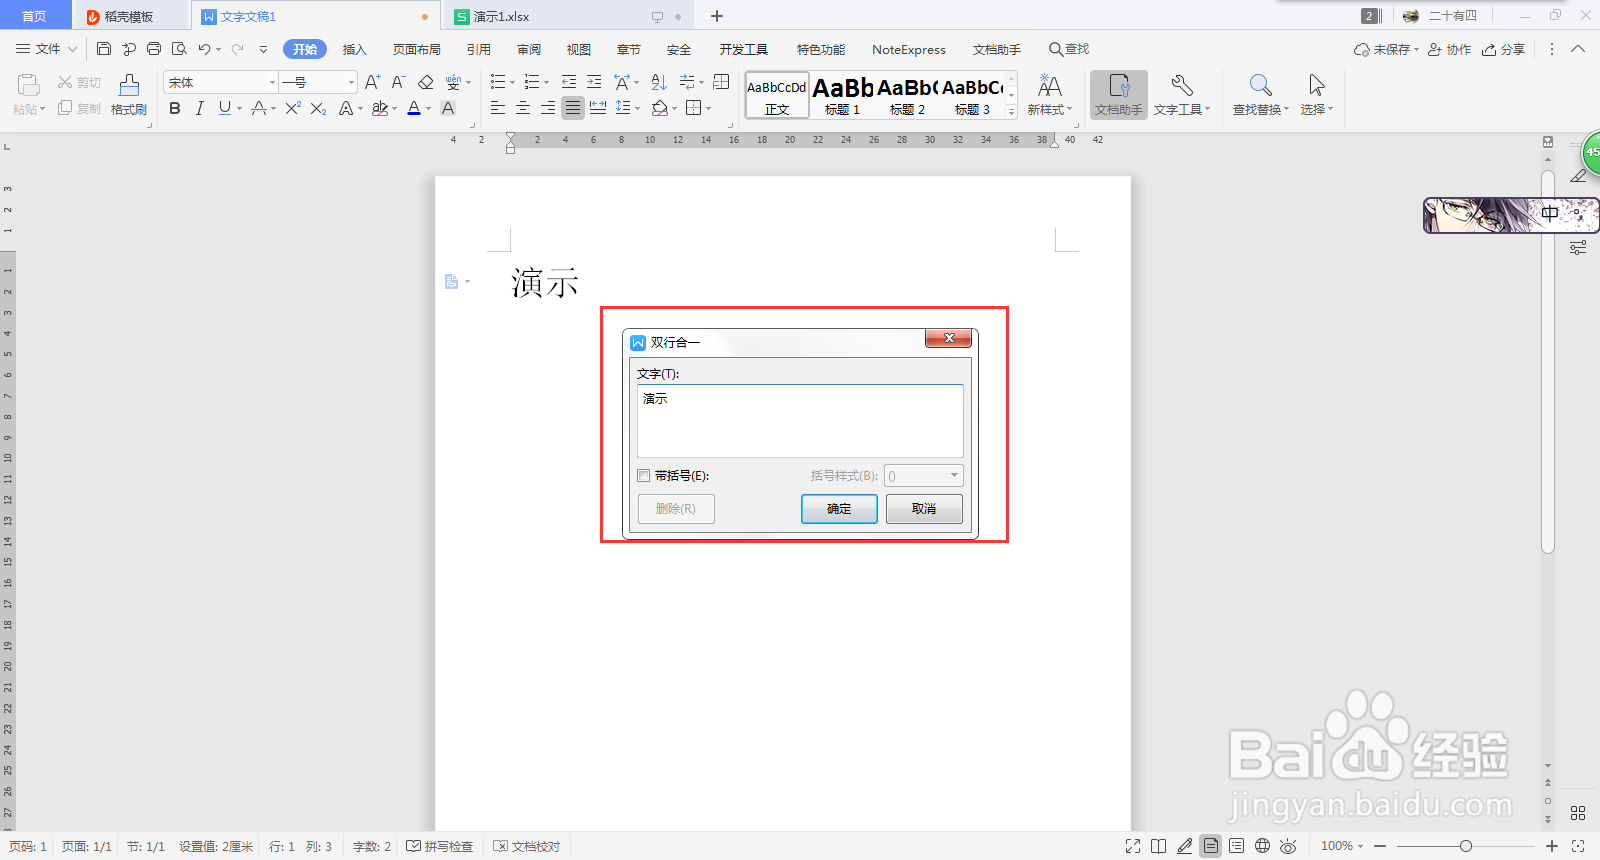This screenshot has height=860, width=1600.
Task: Decrease font size with A- icon
Action: click(398, 82)
